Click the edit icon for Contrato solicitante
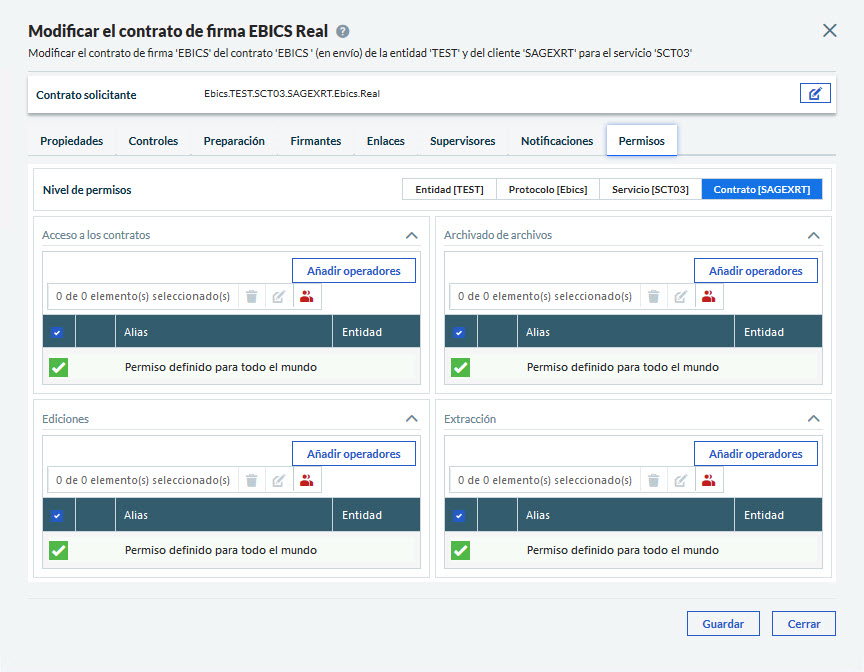The width and height of the screenshot is (864, 672). click(x=815, y=94)
